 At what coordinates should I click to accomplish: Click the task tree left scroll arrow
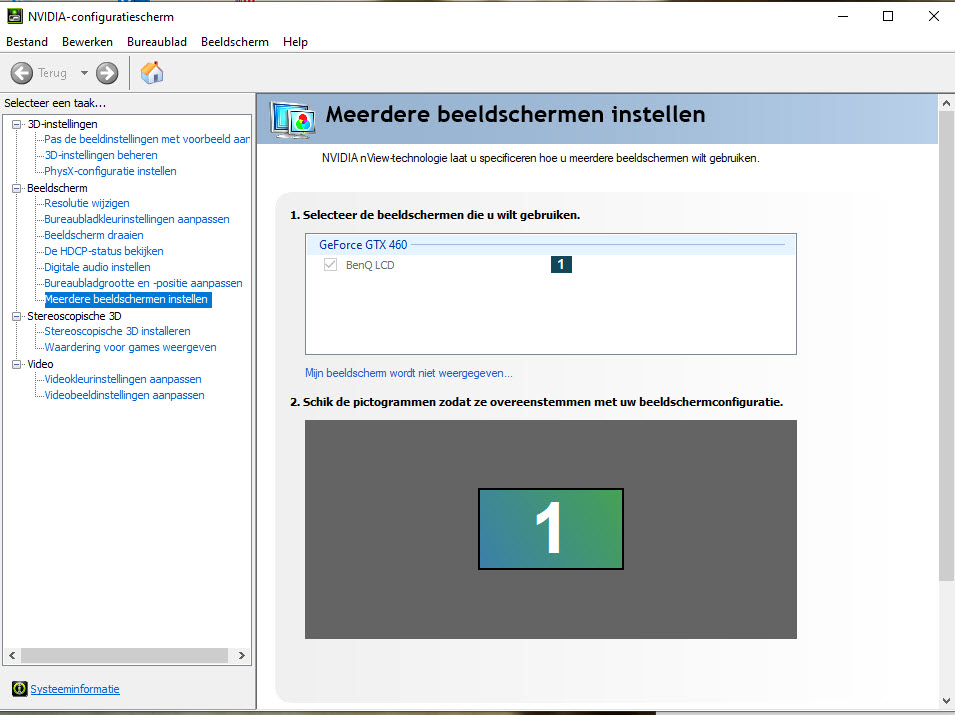[12, 655]
